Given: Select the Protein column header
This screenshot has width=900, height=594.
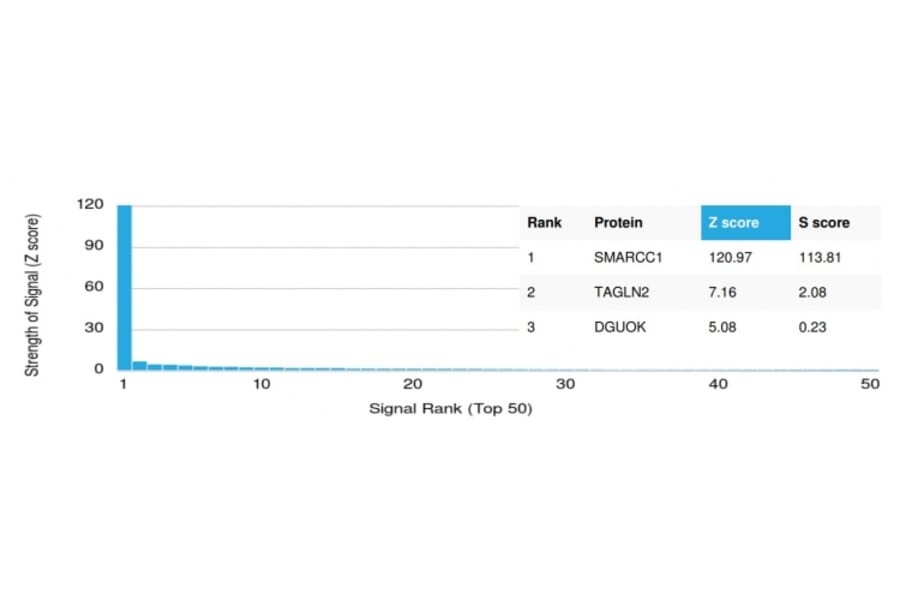Looking at the screenshot, I should (618, 223).
